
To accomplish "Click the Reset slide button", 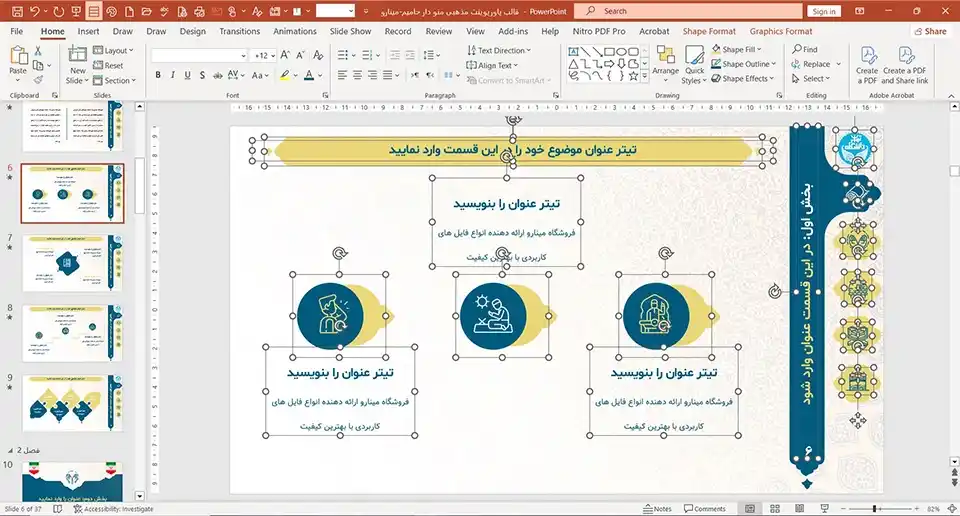I will click(x=108, y=65).
